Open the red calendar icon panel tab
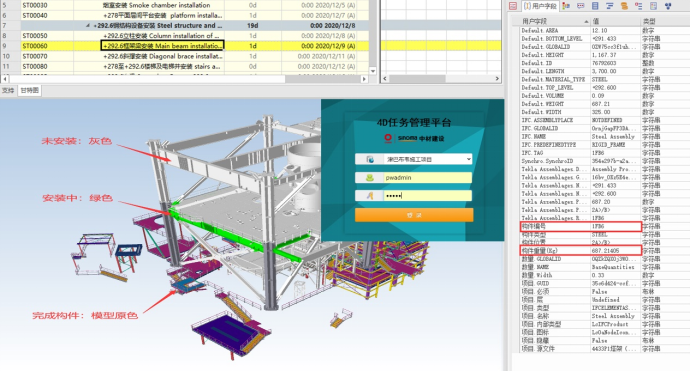The image size is (690, 372). 513,6
